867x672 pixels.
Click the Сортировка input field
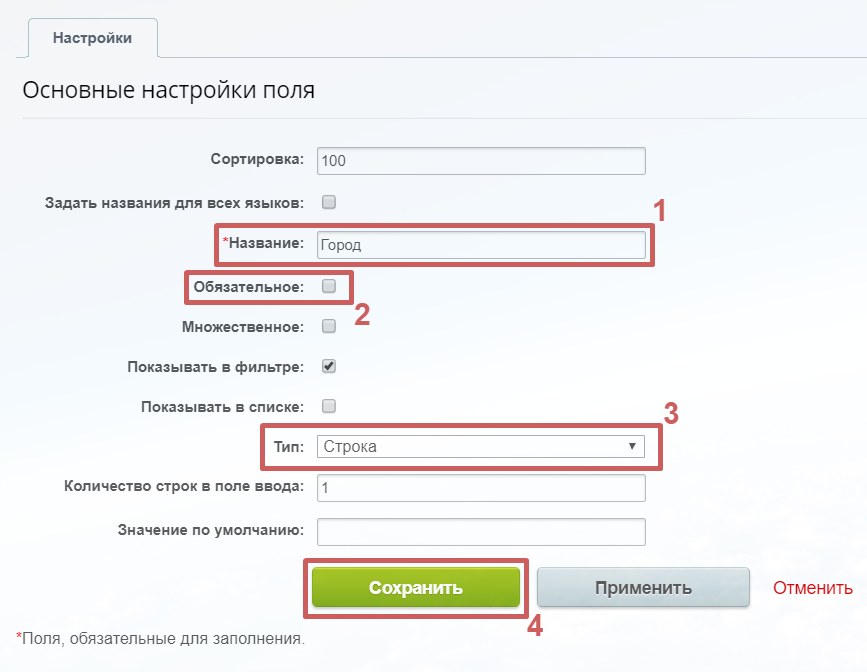(x=481, y=161)
